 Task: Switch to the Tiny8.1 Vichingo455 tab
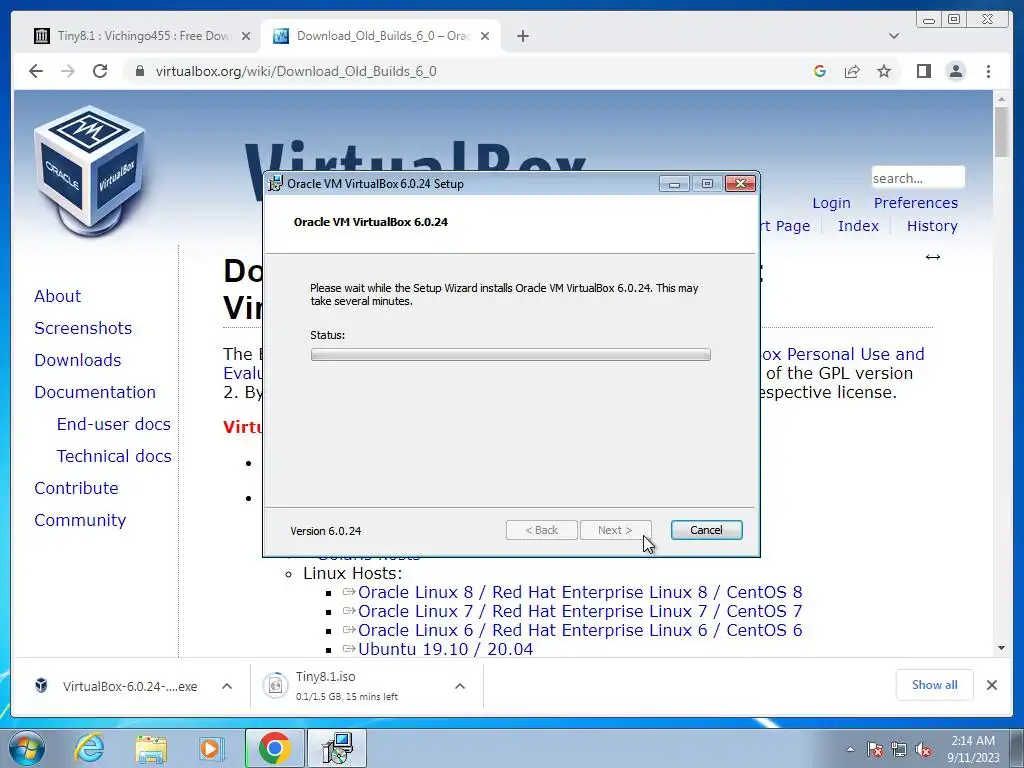tap(142, 36)
